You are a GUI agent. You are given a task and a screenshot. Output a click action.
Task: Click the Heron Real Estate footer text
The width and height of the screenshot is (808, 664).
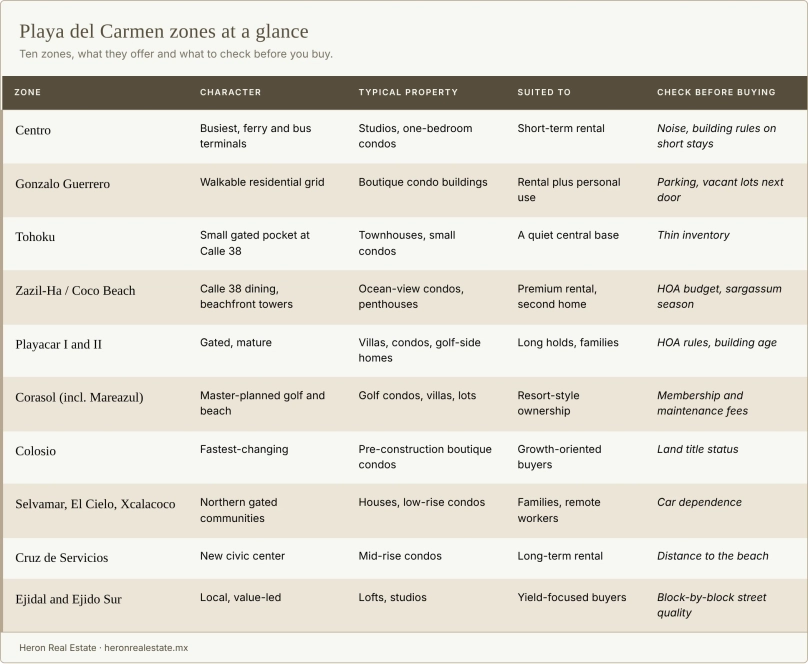104,648
